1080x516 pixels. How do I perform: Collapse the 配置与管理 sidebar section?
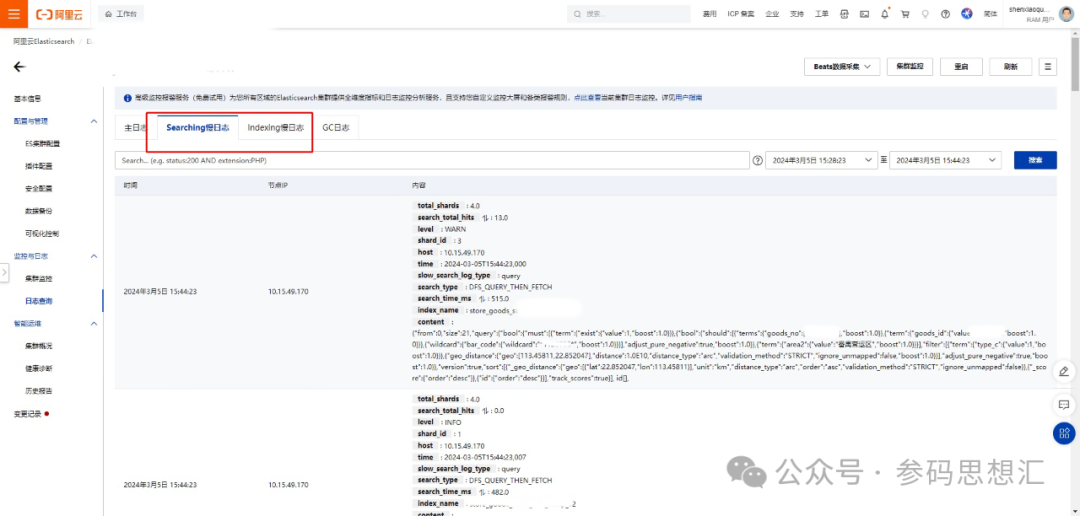click(94, 121)
